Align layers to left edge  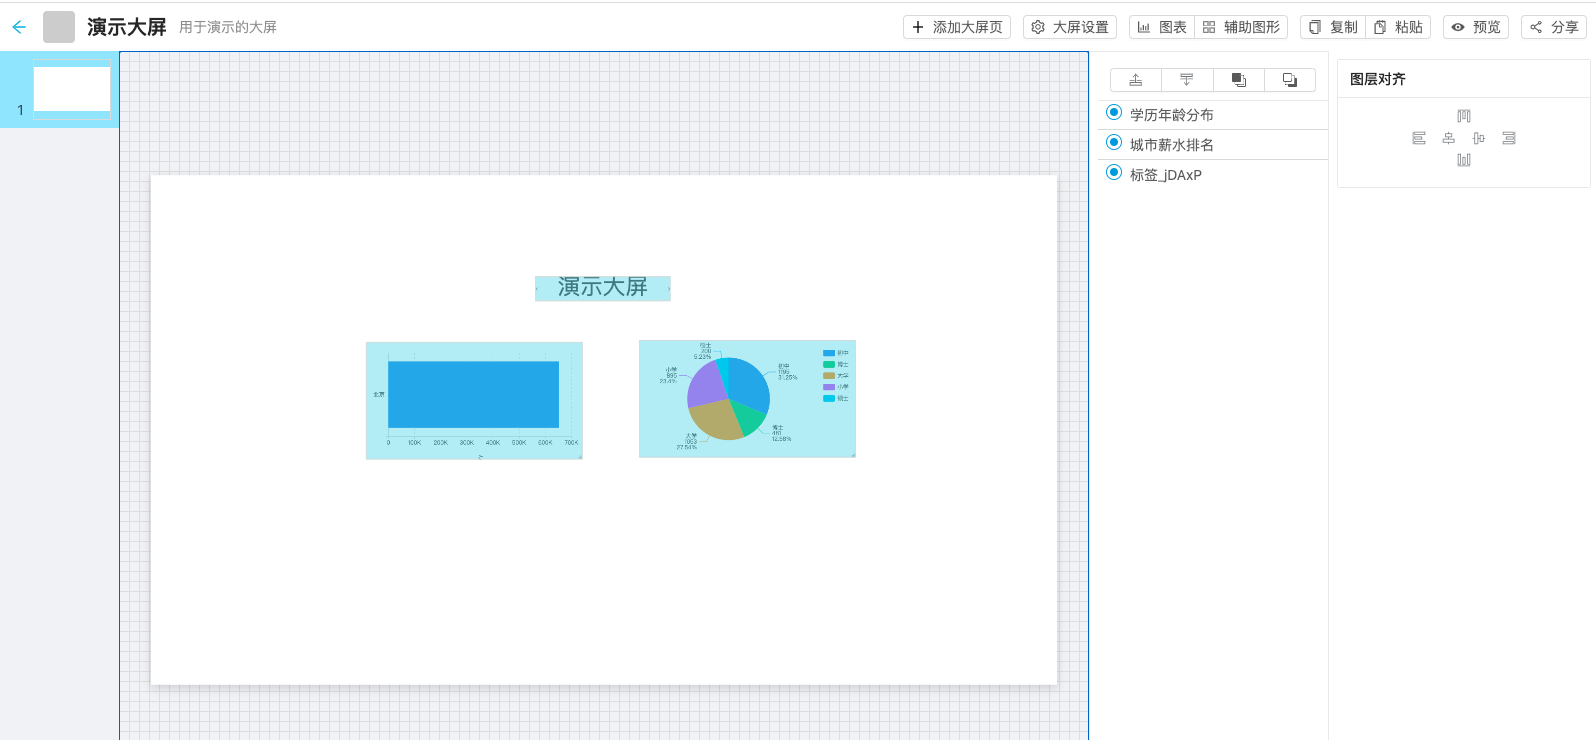click(1419, 138)
